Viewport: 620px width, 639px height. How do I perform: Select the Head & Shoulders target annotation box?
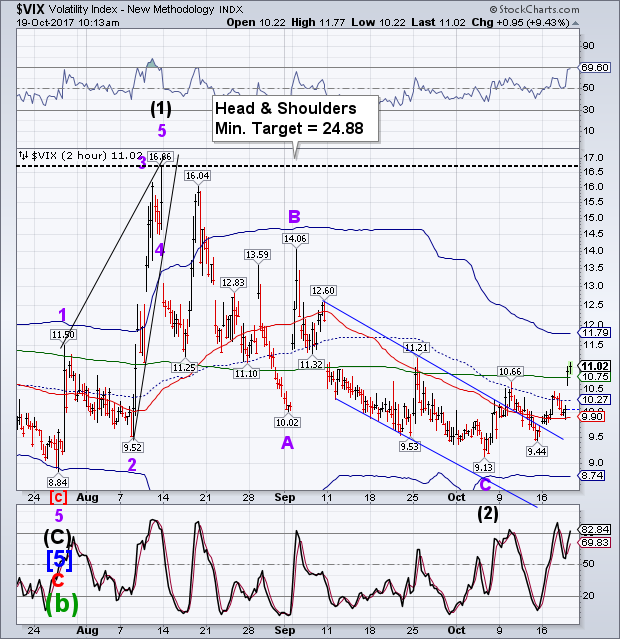[291, 120]
